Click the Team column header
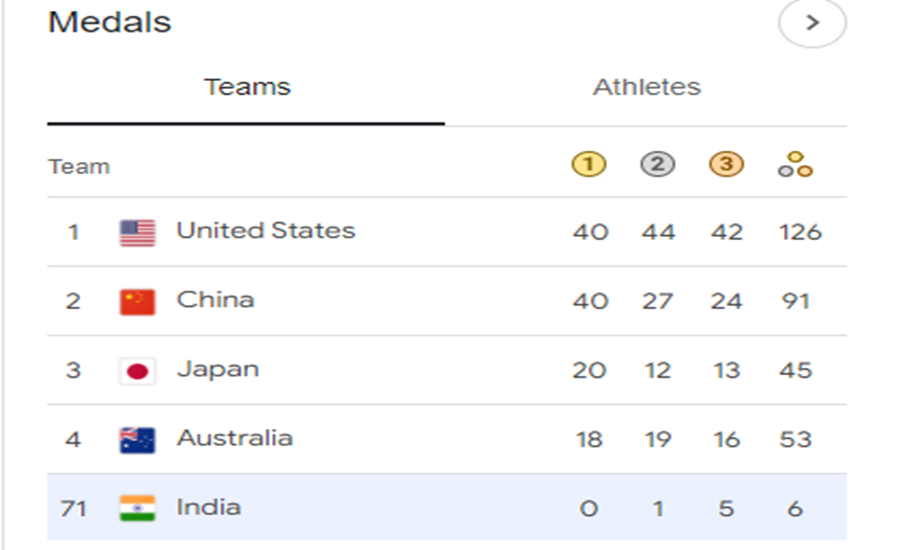The width and height of the screenshot is (918, 550). [x=79, y=166]
